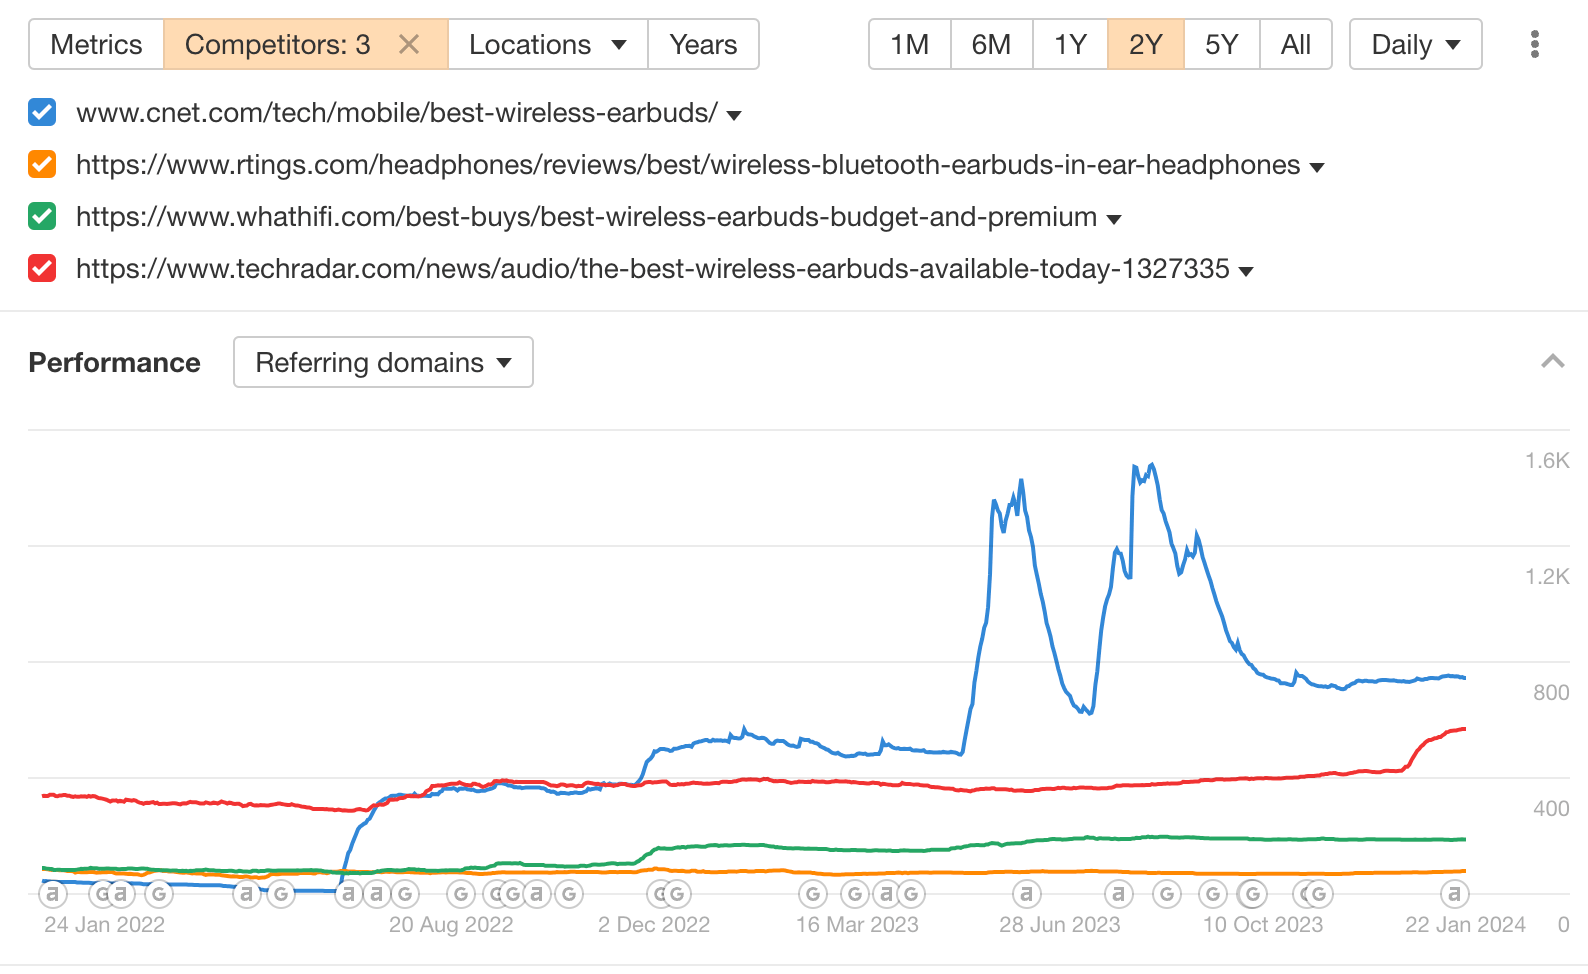Click the last Google marker before 22 Jan 2024

1319,893
